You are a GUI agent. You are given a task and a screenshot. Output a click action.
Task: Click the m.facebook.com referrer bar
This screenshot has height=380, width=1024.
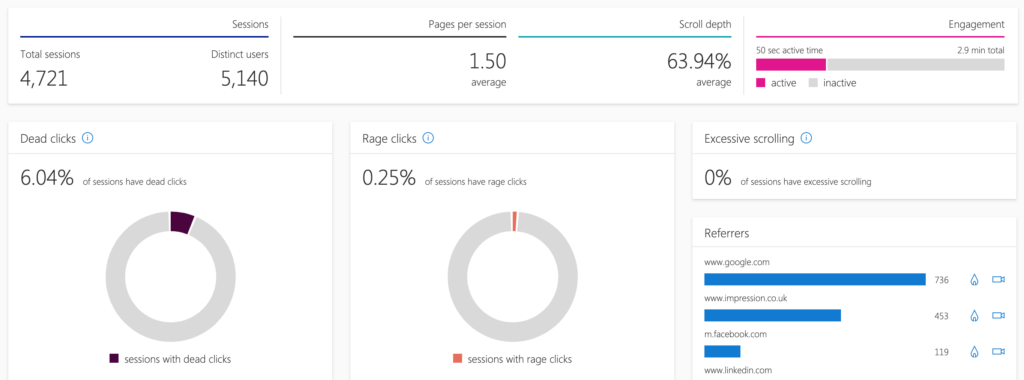(x=722, y=351)
